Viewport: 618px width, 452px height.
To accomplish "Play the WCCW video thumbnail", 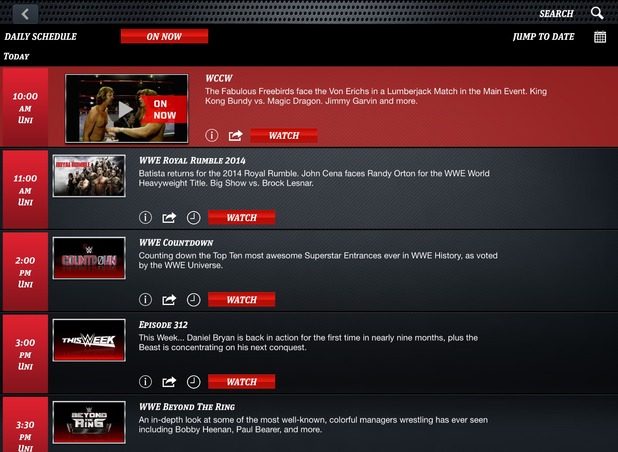I will (127, 108).
